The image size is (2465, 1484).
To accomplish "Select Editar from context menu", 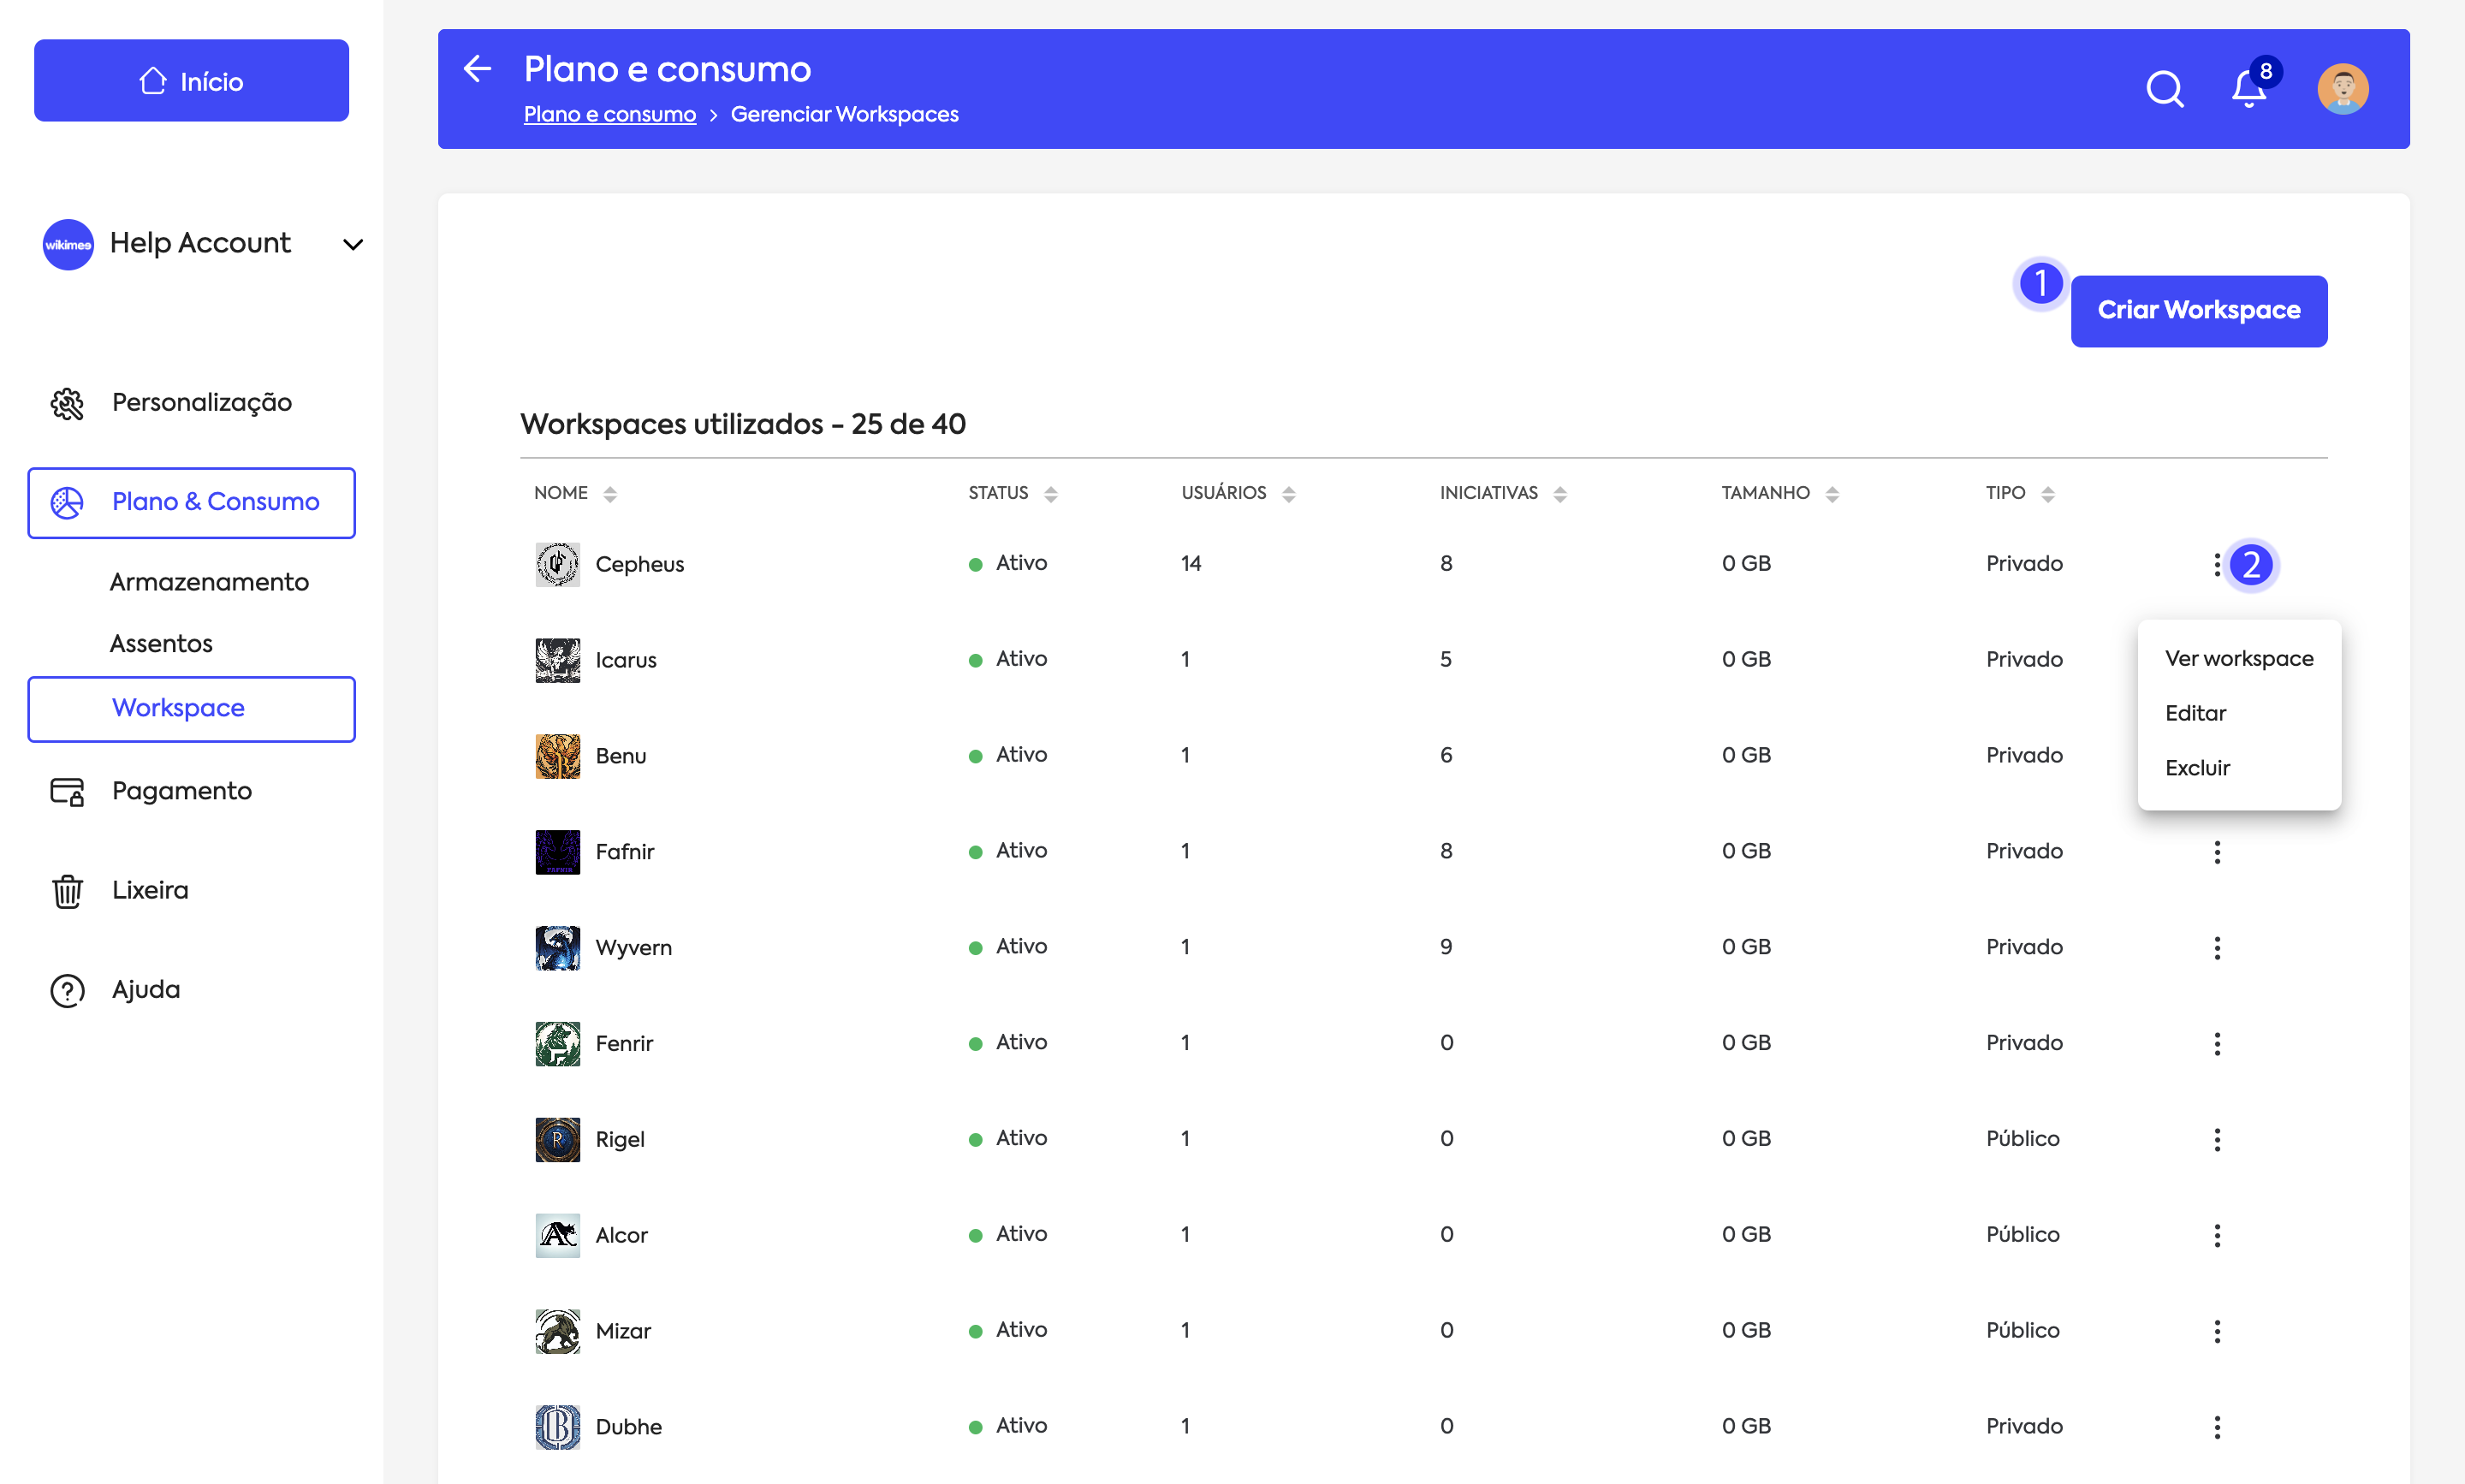I will [x=2195, y=713].
